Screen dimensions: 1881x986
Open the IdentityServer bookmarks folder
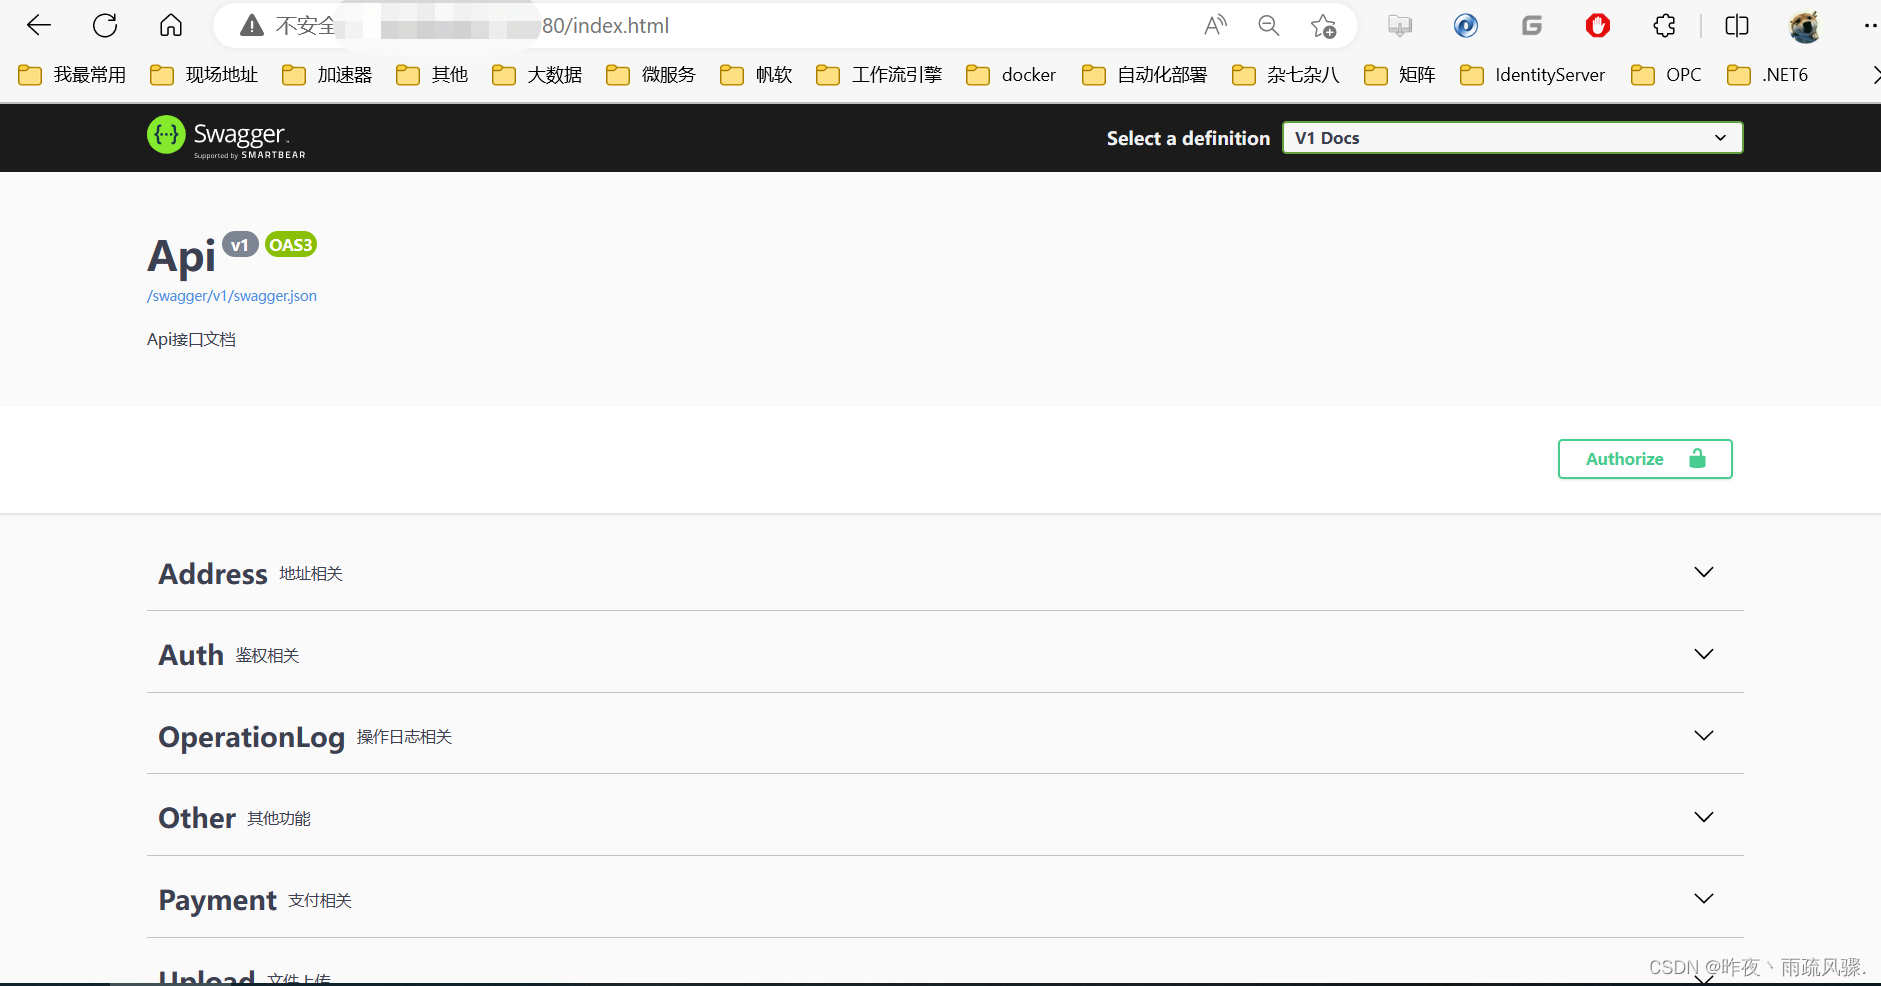tap(1532, 75)
